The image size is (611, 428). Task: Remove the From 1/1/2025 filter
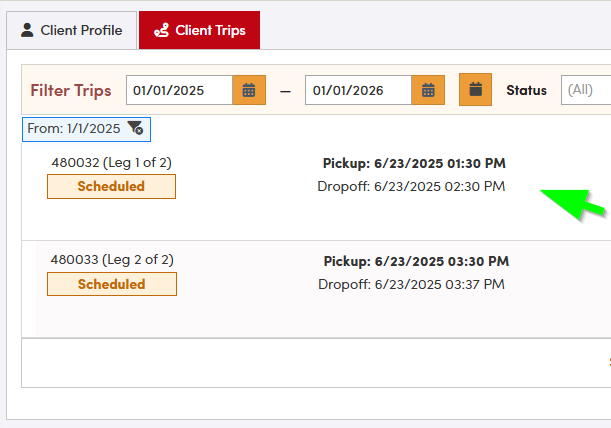click(136, 128)
